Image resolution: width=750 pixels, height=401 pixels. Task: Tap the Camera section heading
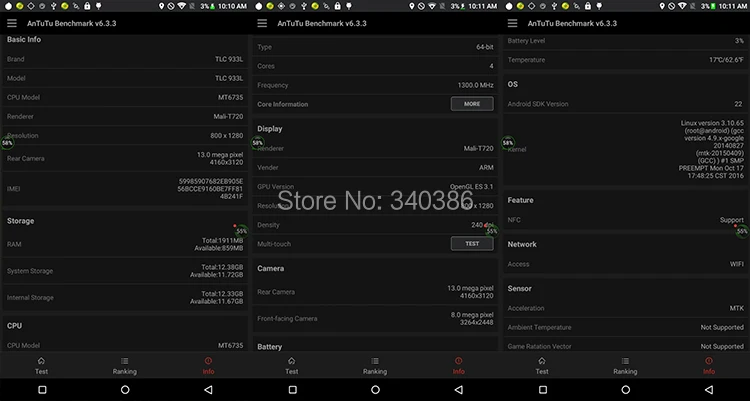(x=271, y=268)
